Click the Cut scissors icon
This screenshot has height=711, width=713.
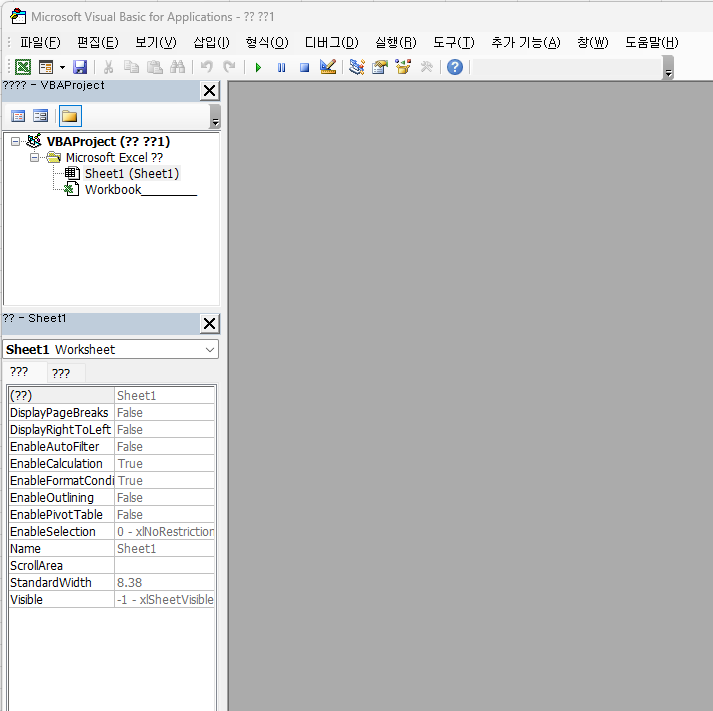click(108, 67)
